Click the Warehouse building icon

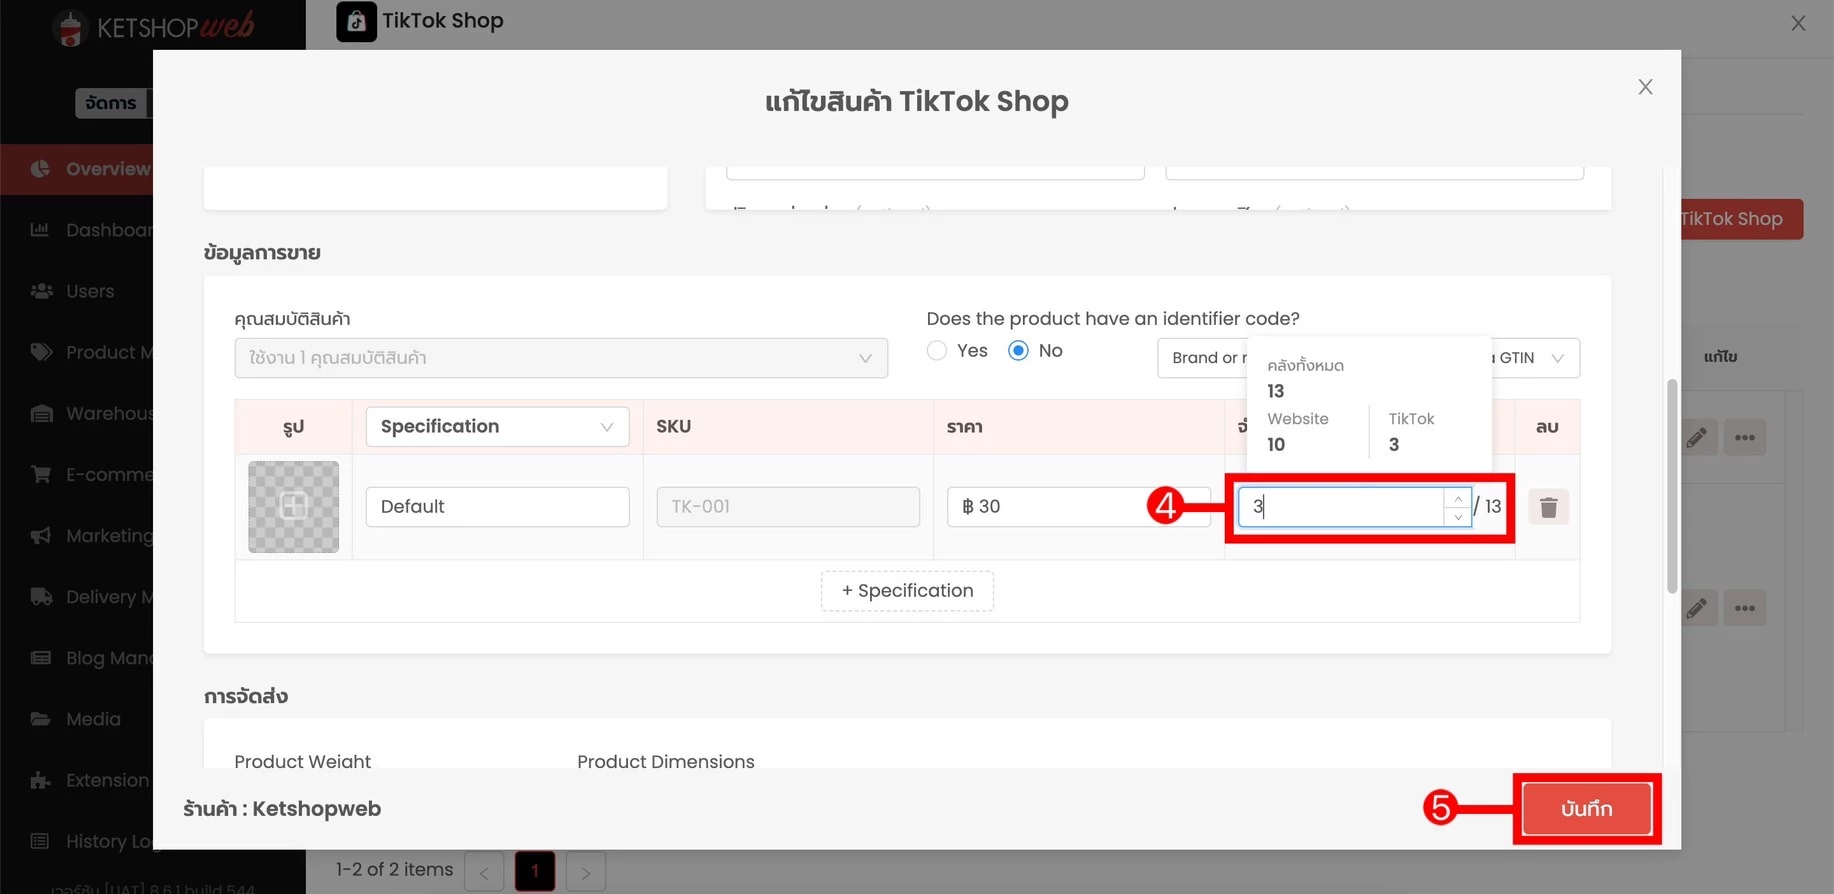pos(41,414)
